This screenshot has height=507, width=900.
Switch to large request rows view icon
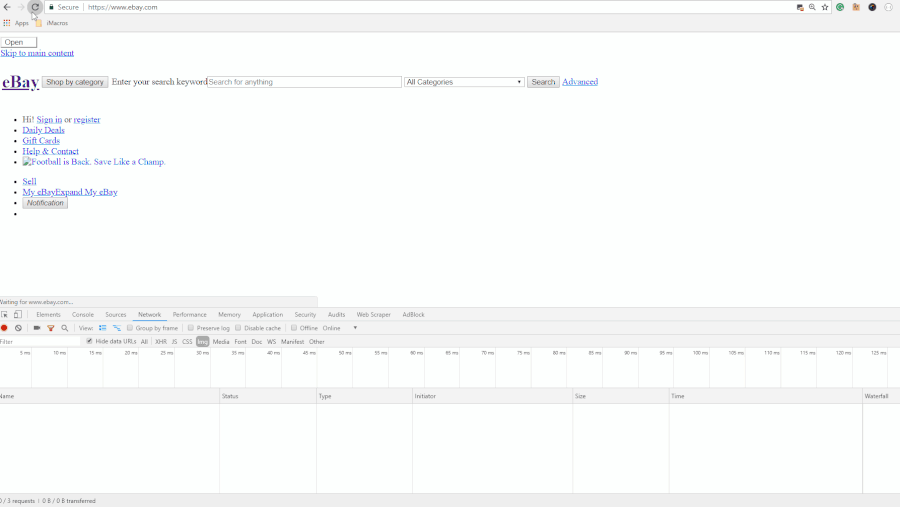(103, 328)
